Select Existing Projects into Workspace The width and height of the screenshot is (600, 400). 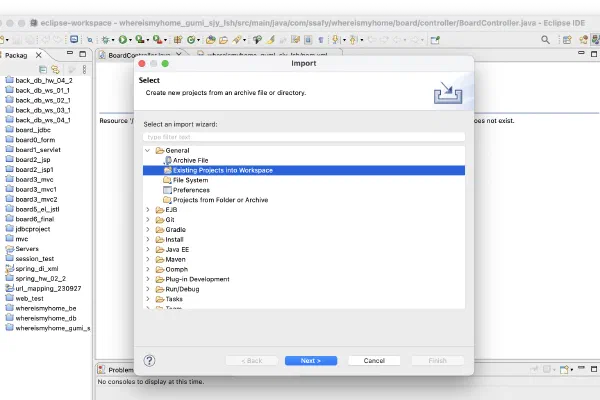[x=222, y=170]
